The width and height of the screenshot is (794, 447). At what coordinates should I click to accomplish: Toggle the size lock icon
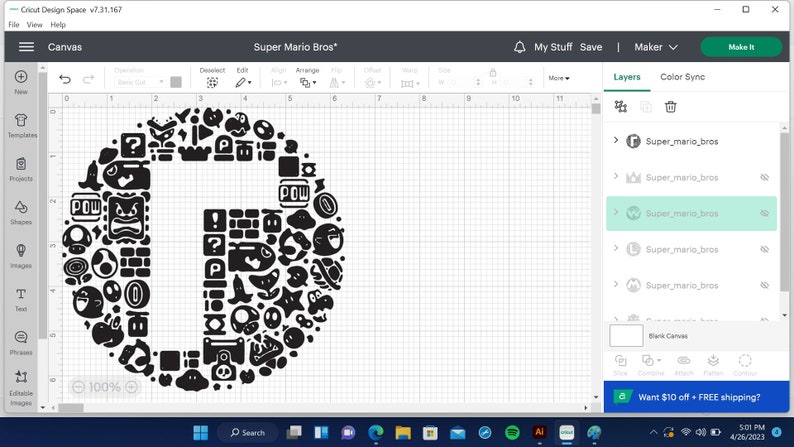pyautogui.click(x=493, y=72)
